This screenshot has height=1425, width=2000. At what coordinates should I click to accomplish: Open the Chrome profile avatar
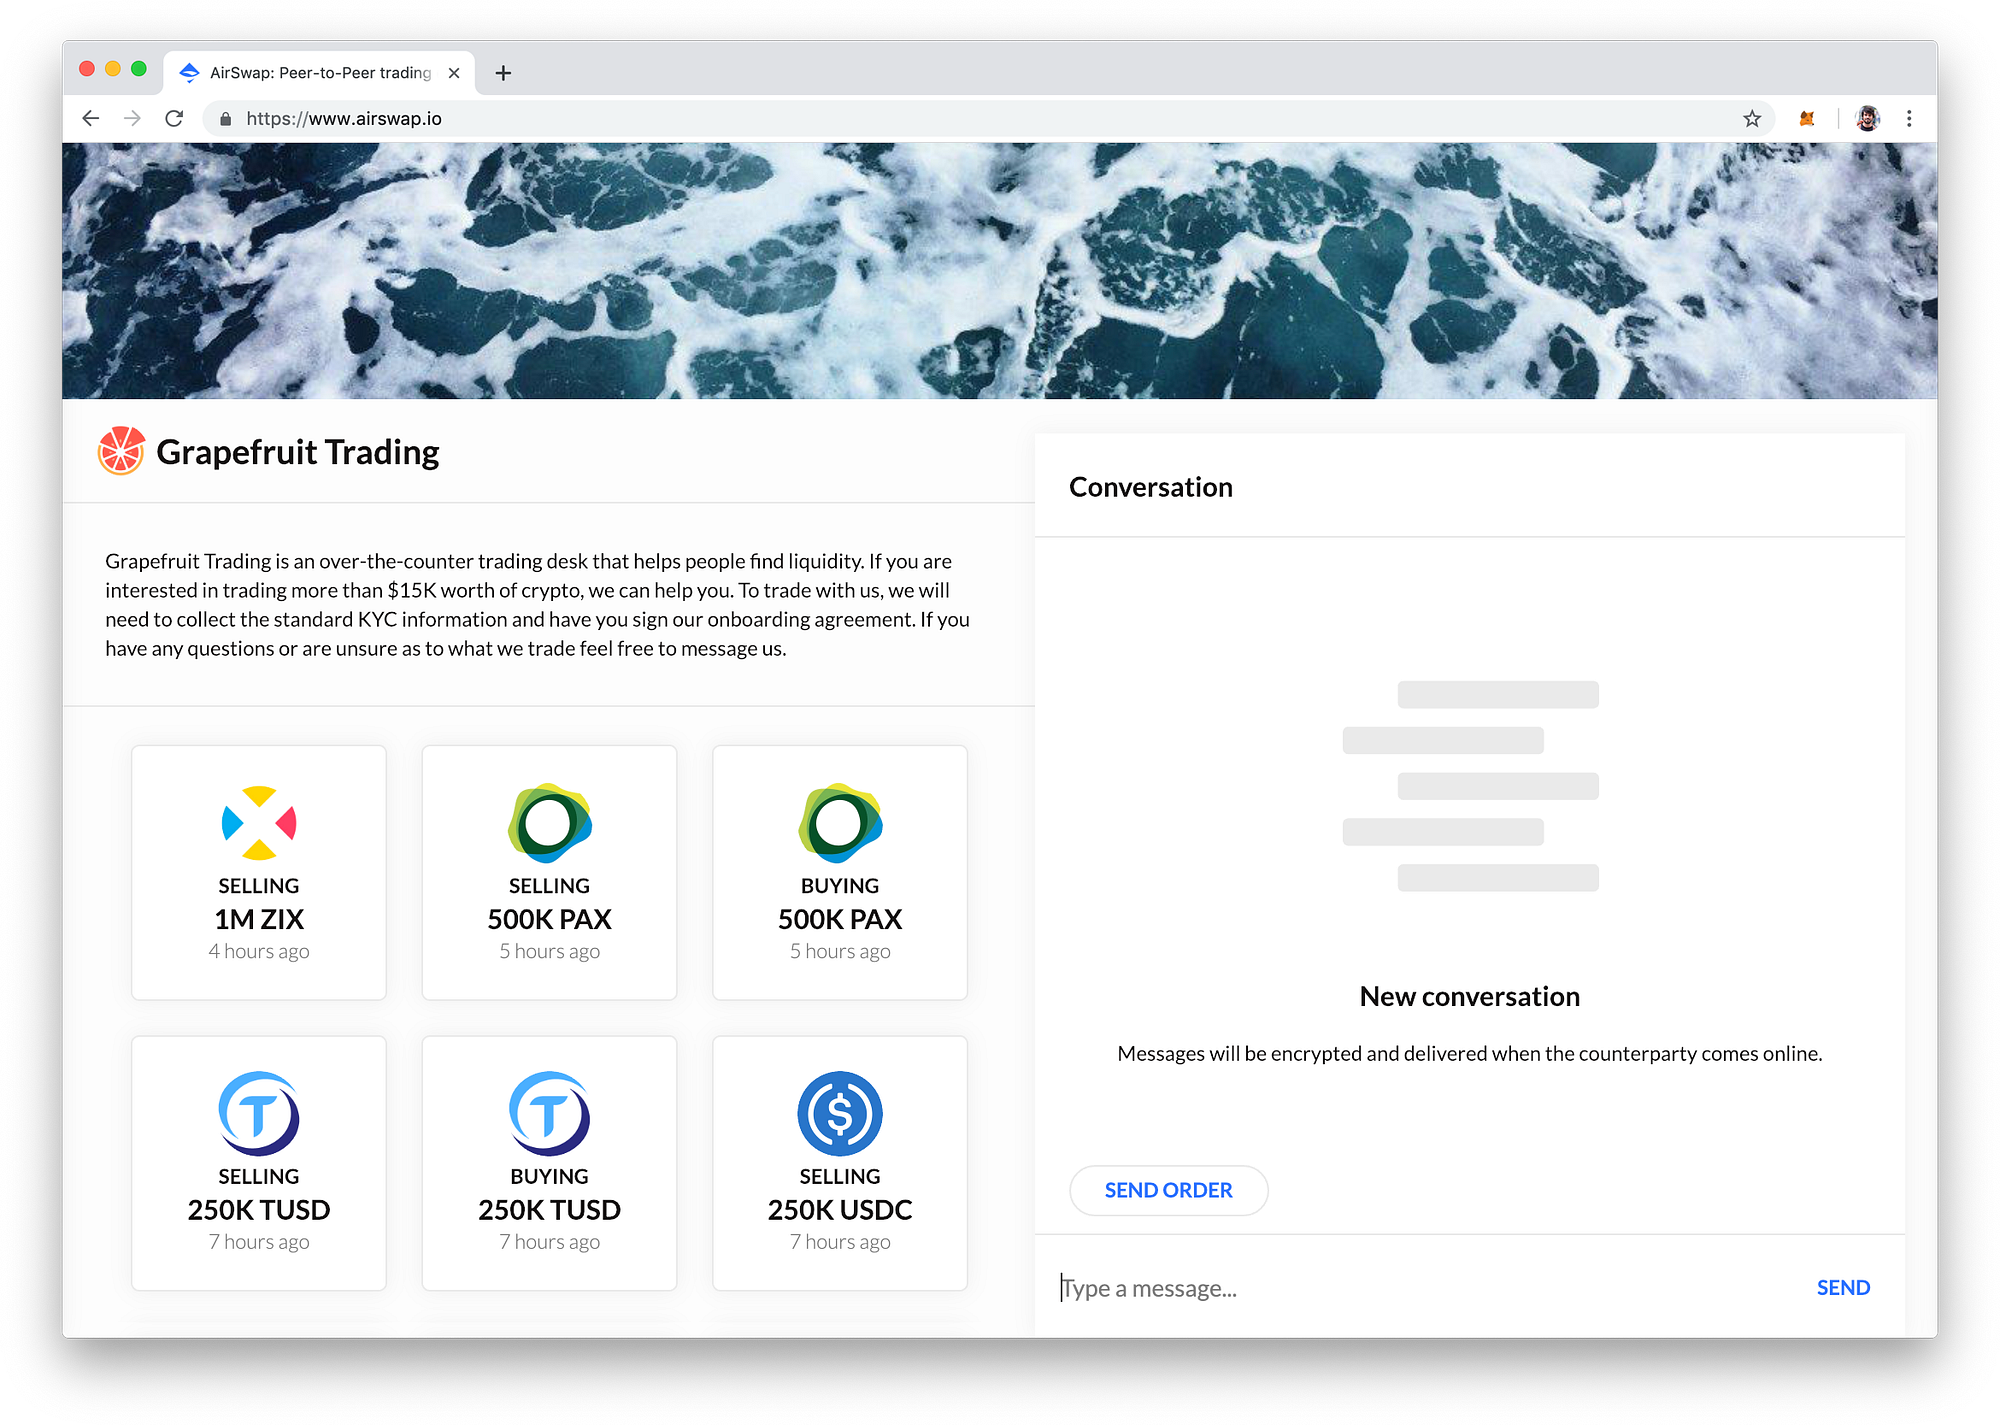[x=1867, y=118]
